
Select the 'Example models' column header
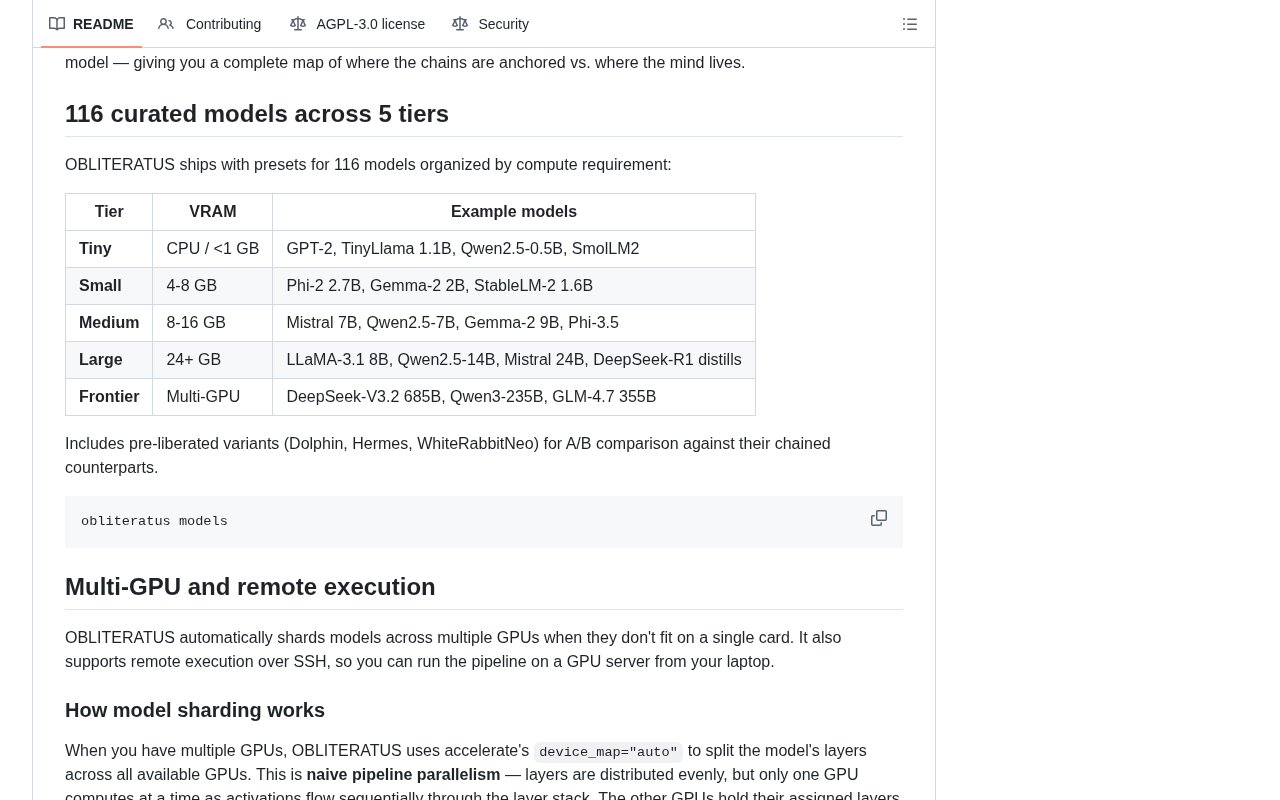pyautogui.click(x=514, y=212)
